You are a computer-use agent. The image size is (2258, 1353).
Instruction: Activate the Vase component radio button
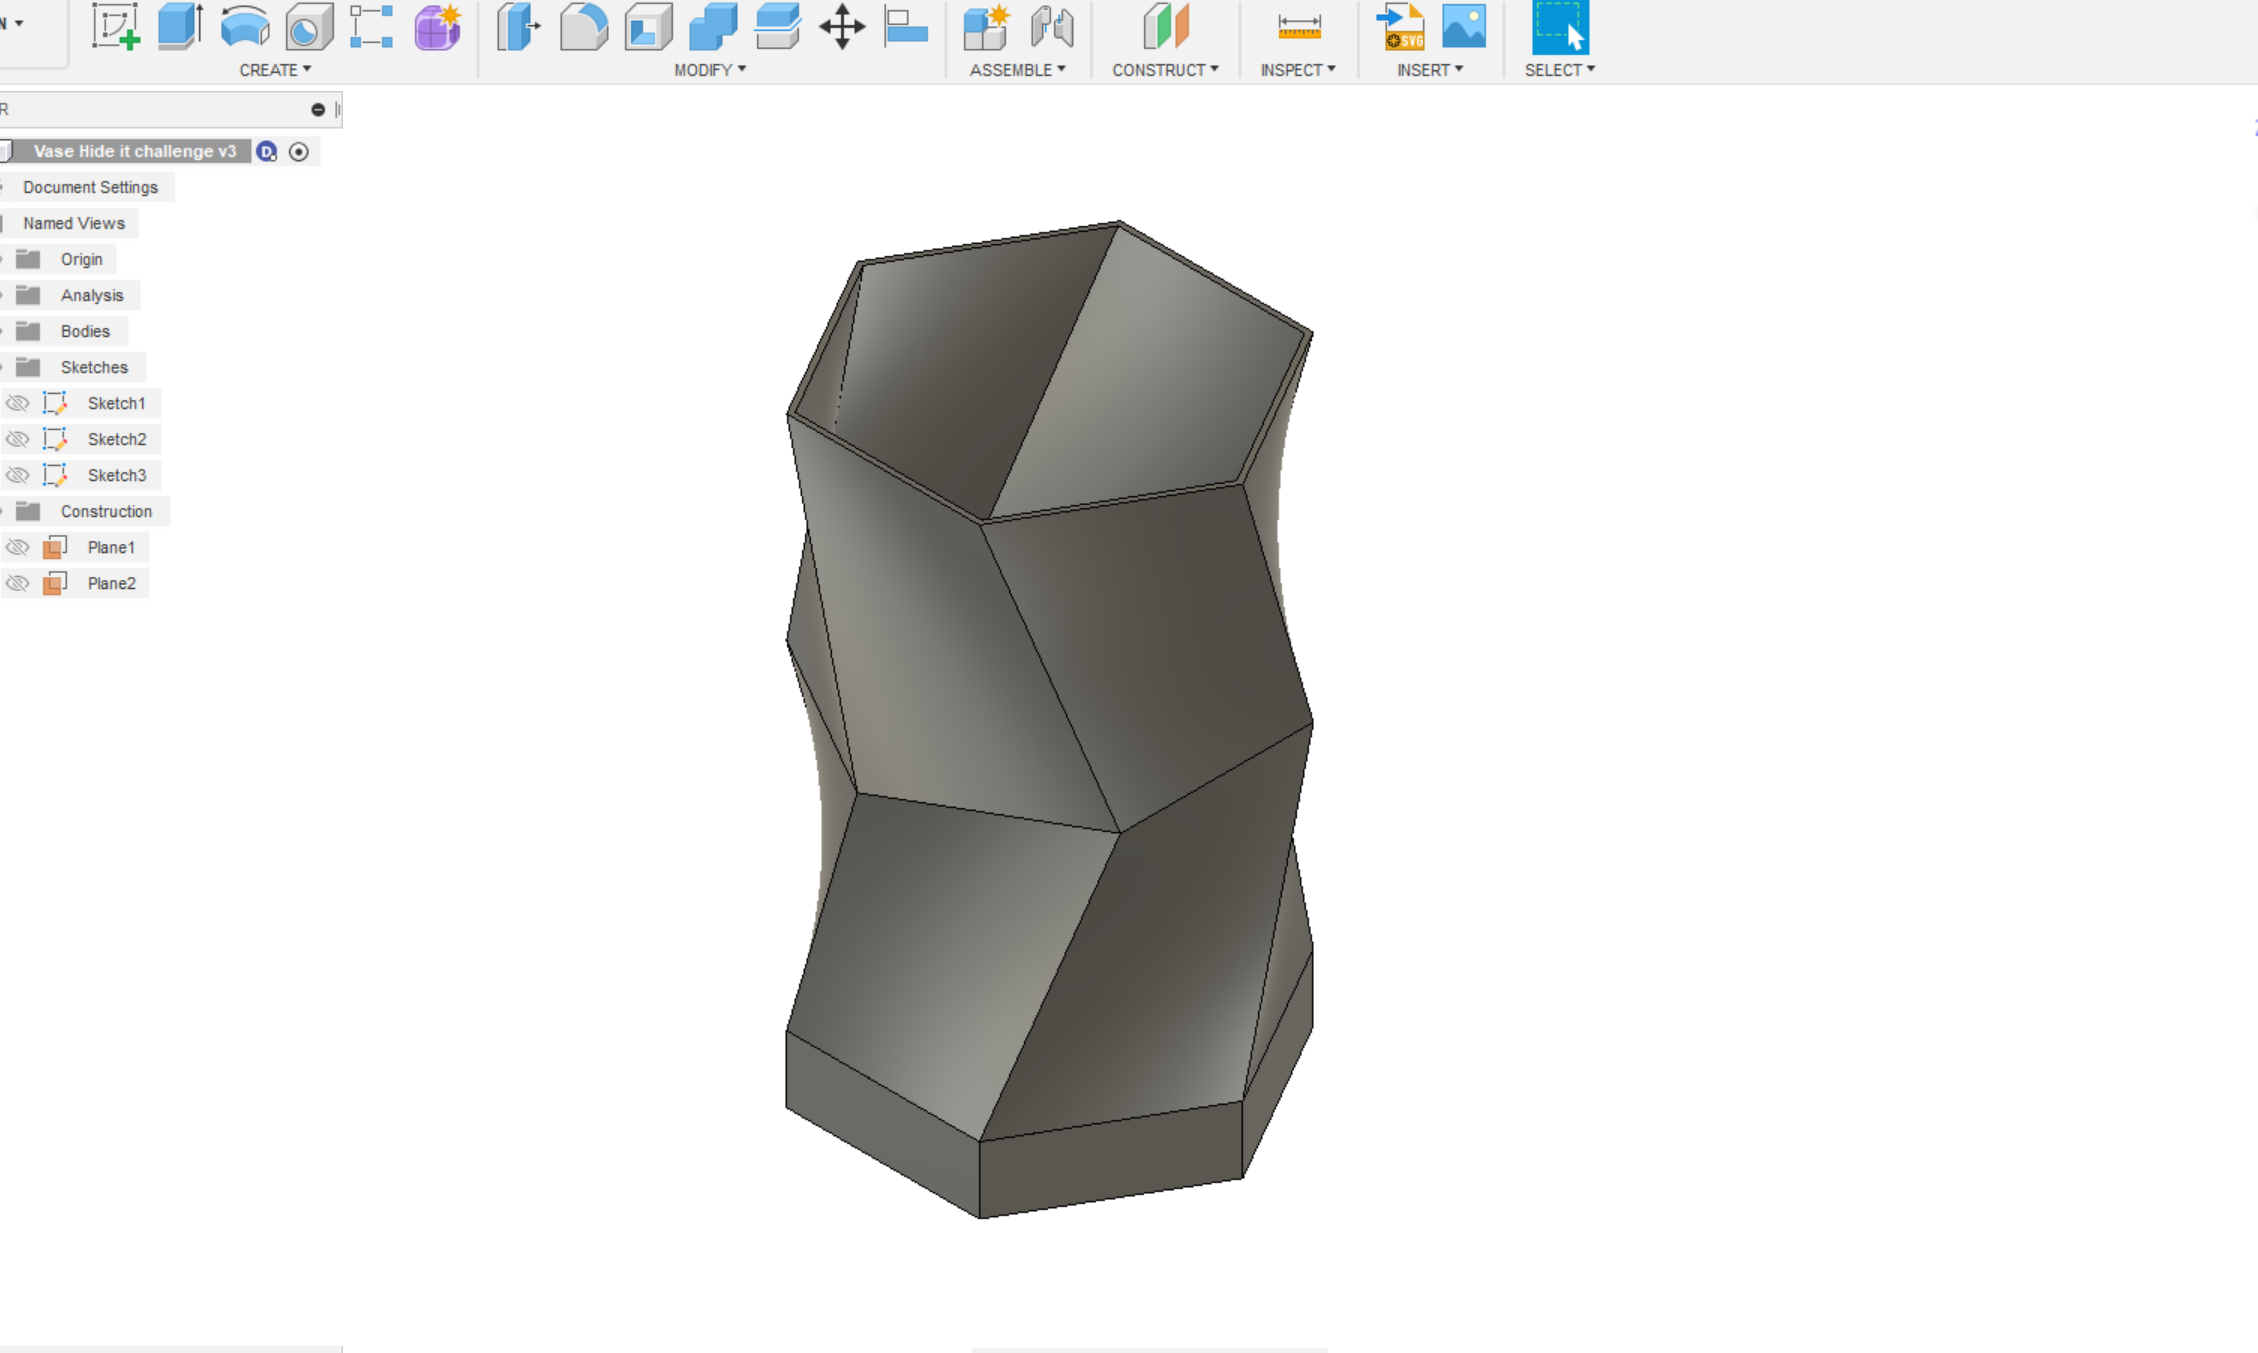pyautogui.click(x=298, y=151)
